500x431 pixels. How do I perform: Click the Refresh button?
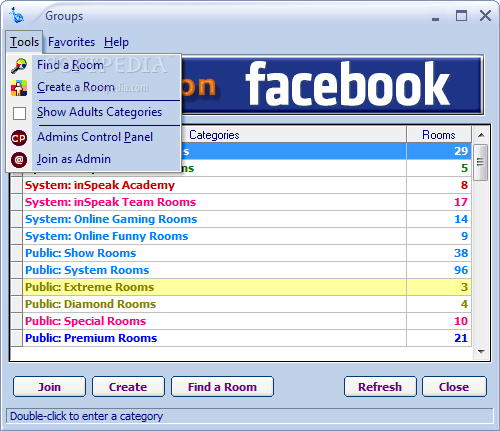tap(380, 387)
